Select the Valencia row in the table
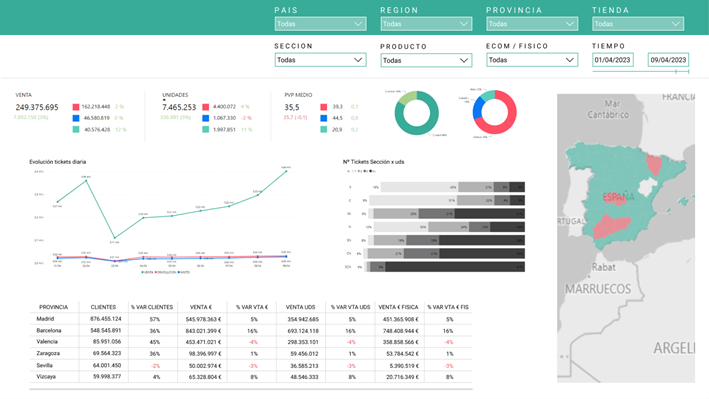Screen dimensions: 709x399 (251, 342)
